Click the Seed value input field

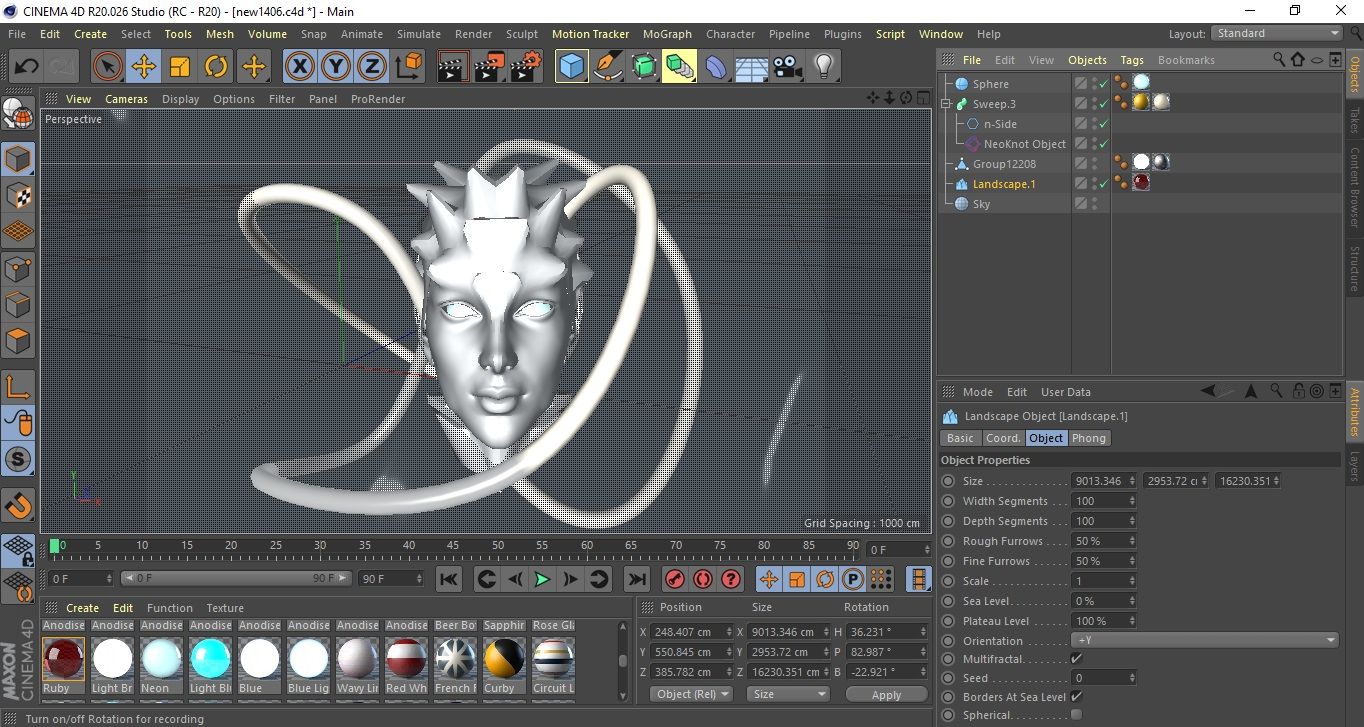coord(1100,678)
